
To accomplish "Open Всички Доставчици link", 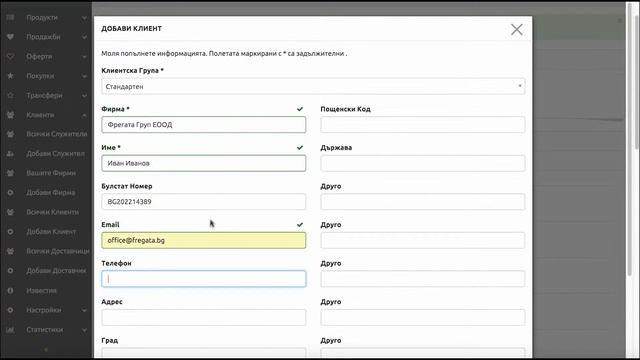I will coord(58,251).
